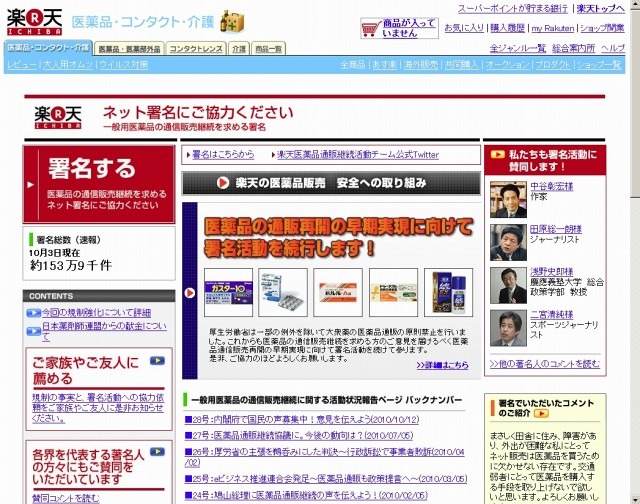Screen dimensions: 640x504
Task: Select the 医薬品・コンタクト・介護 tab
Action: pos(48,48)
